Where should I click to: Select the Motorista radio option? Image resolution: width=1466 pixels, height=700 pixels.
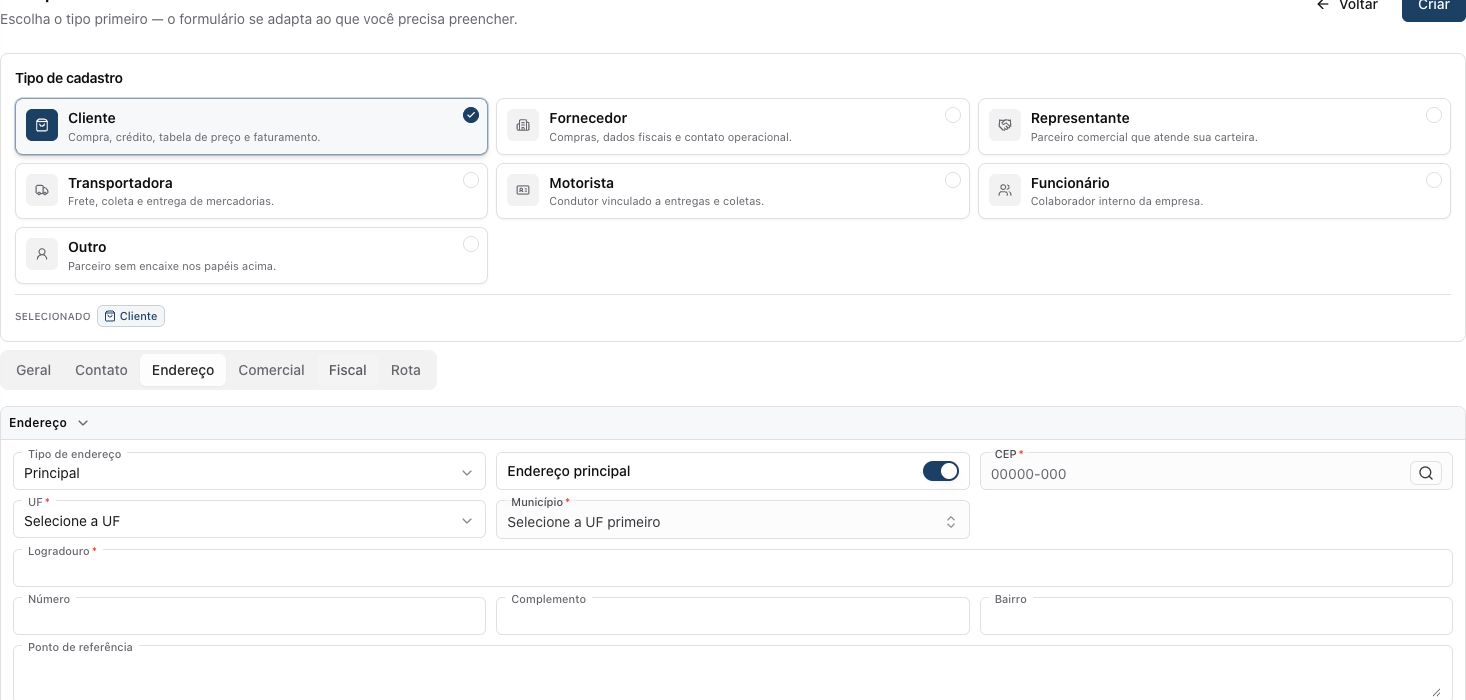tap(953, 180)
